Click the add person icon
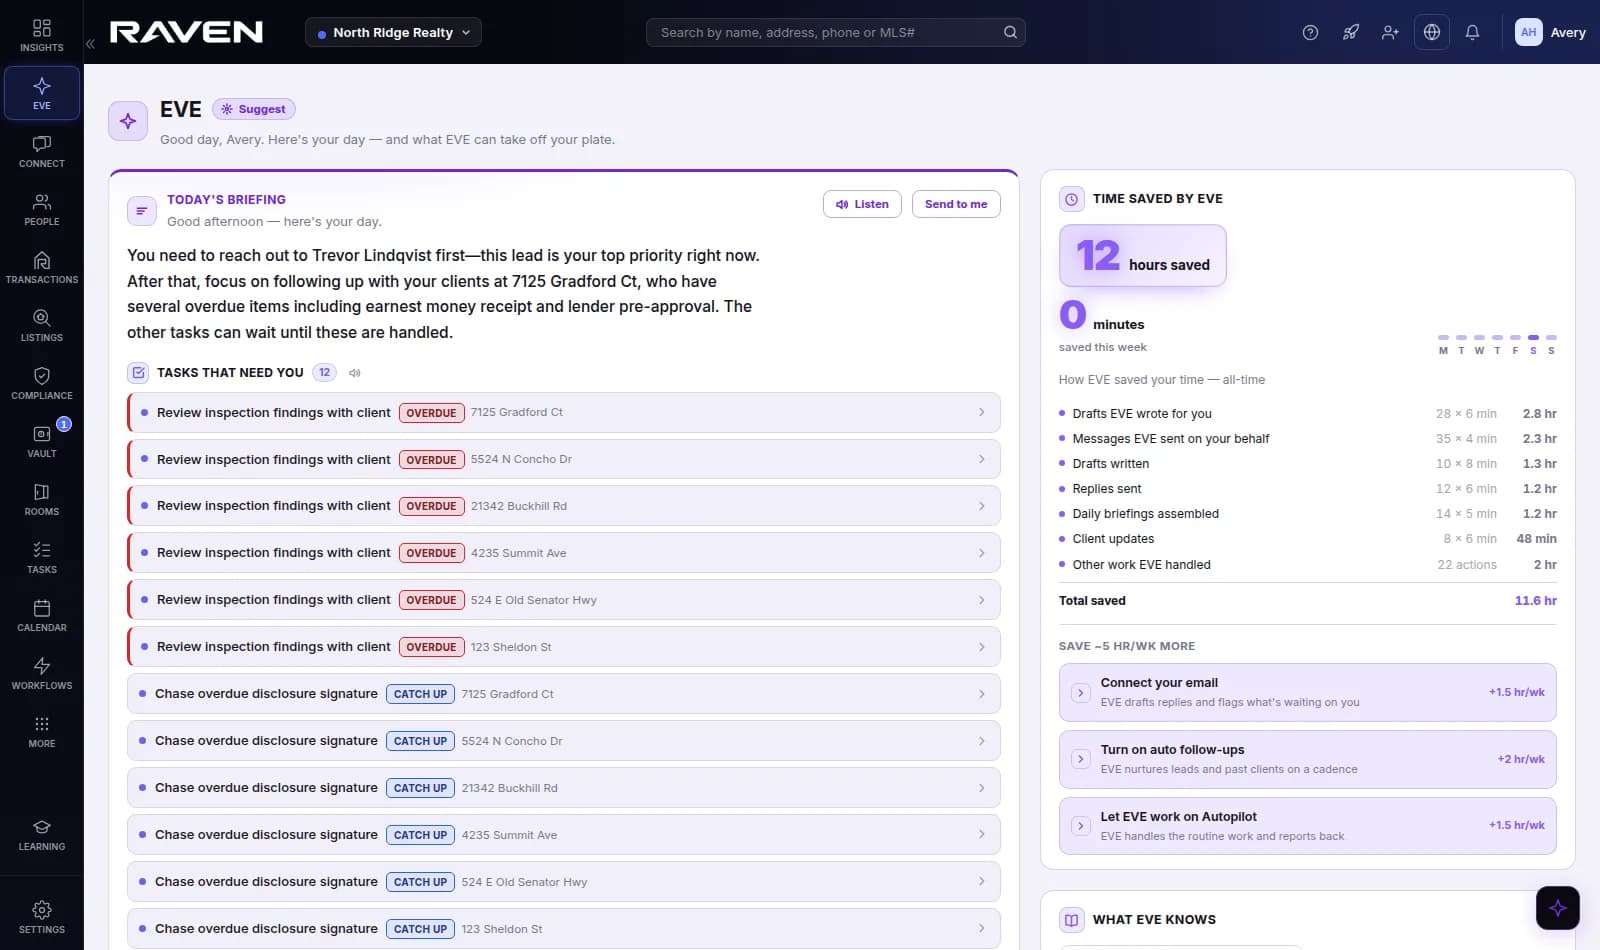Screen dimensions: 1600x950 1390,32
